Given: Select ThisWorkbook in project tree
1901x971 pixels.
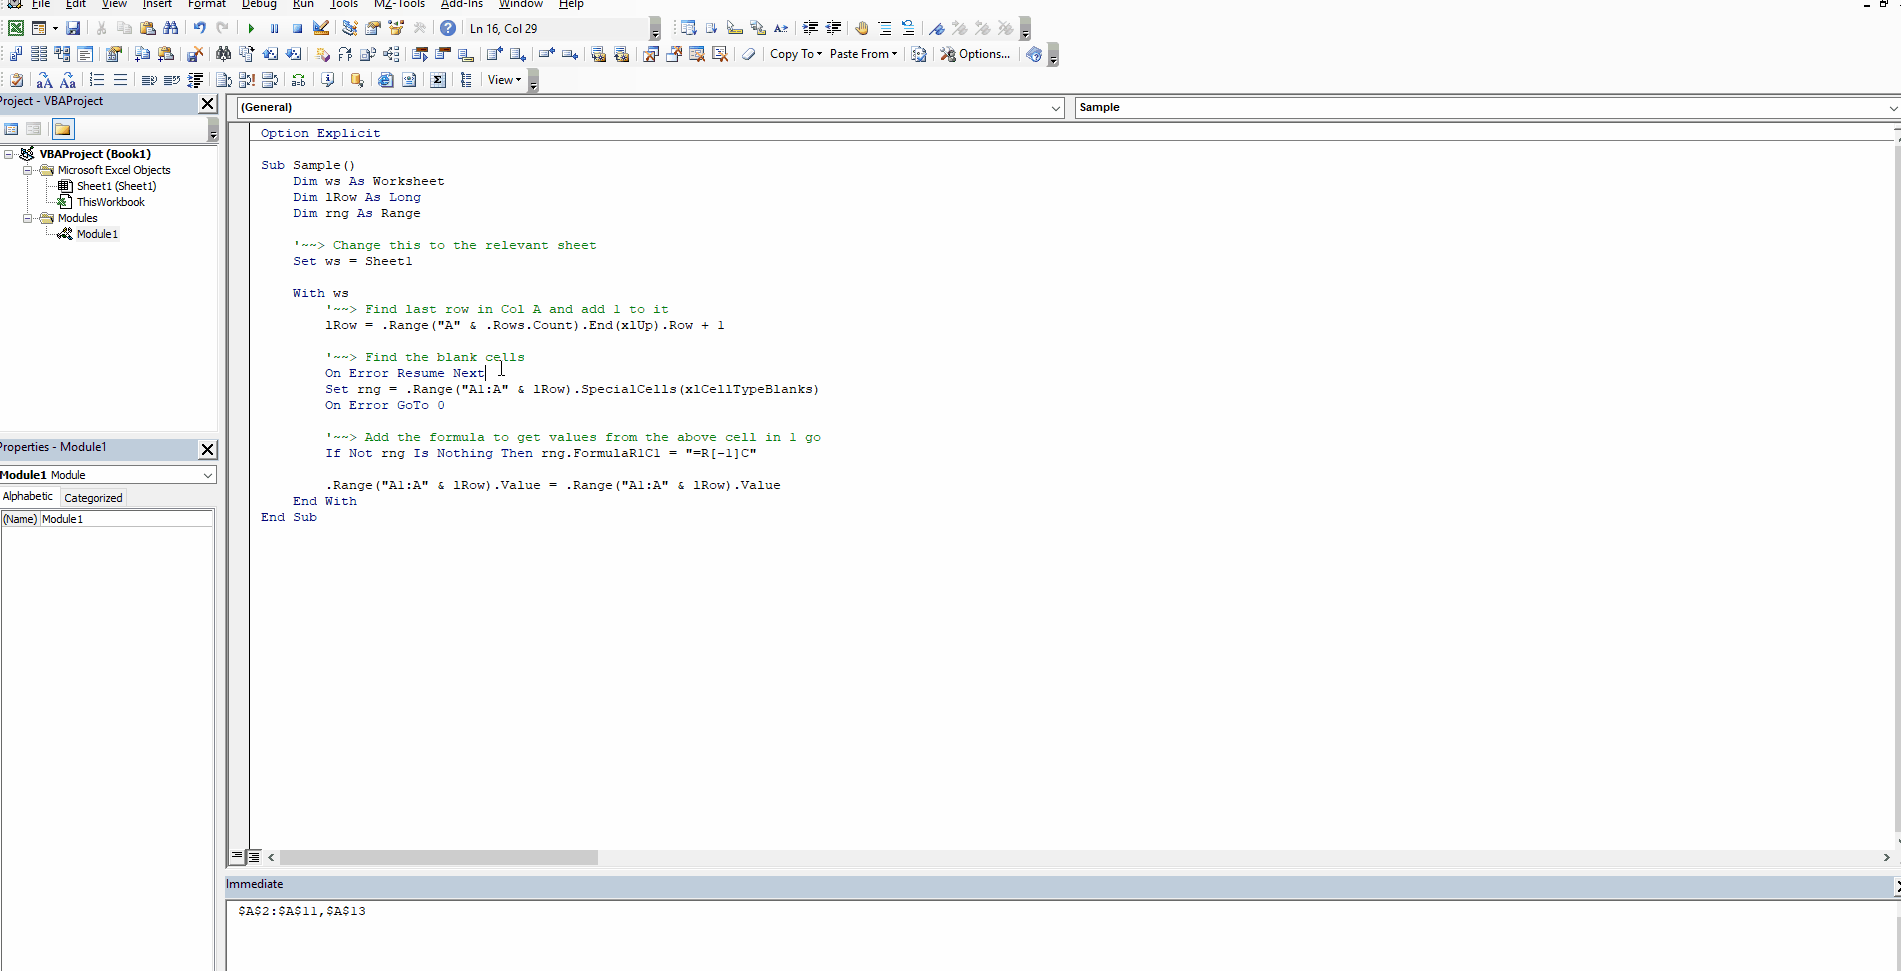Looking at the screenshot, I should click(111, 202).
